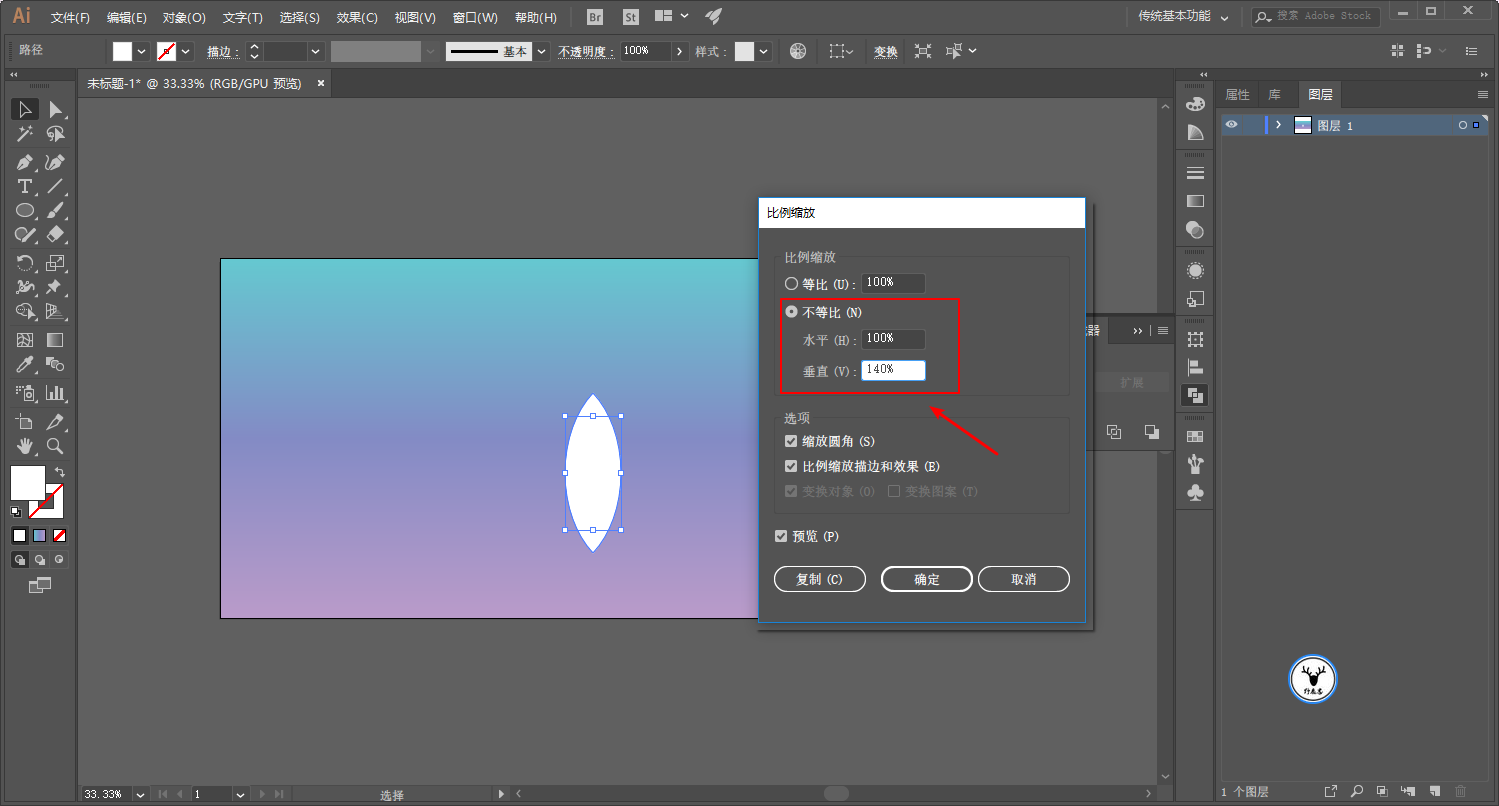Select the Line Segment tool
Image resolution: width=1499 pixels, height=806 pixels.
[x=56, y=186]
